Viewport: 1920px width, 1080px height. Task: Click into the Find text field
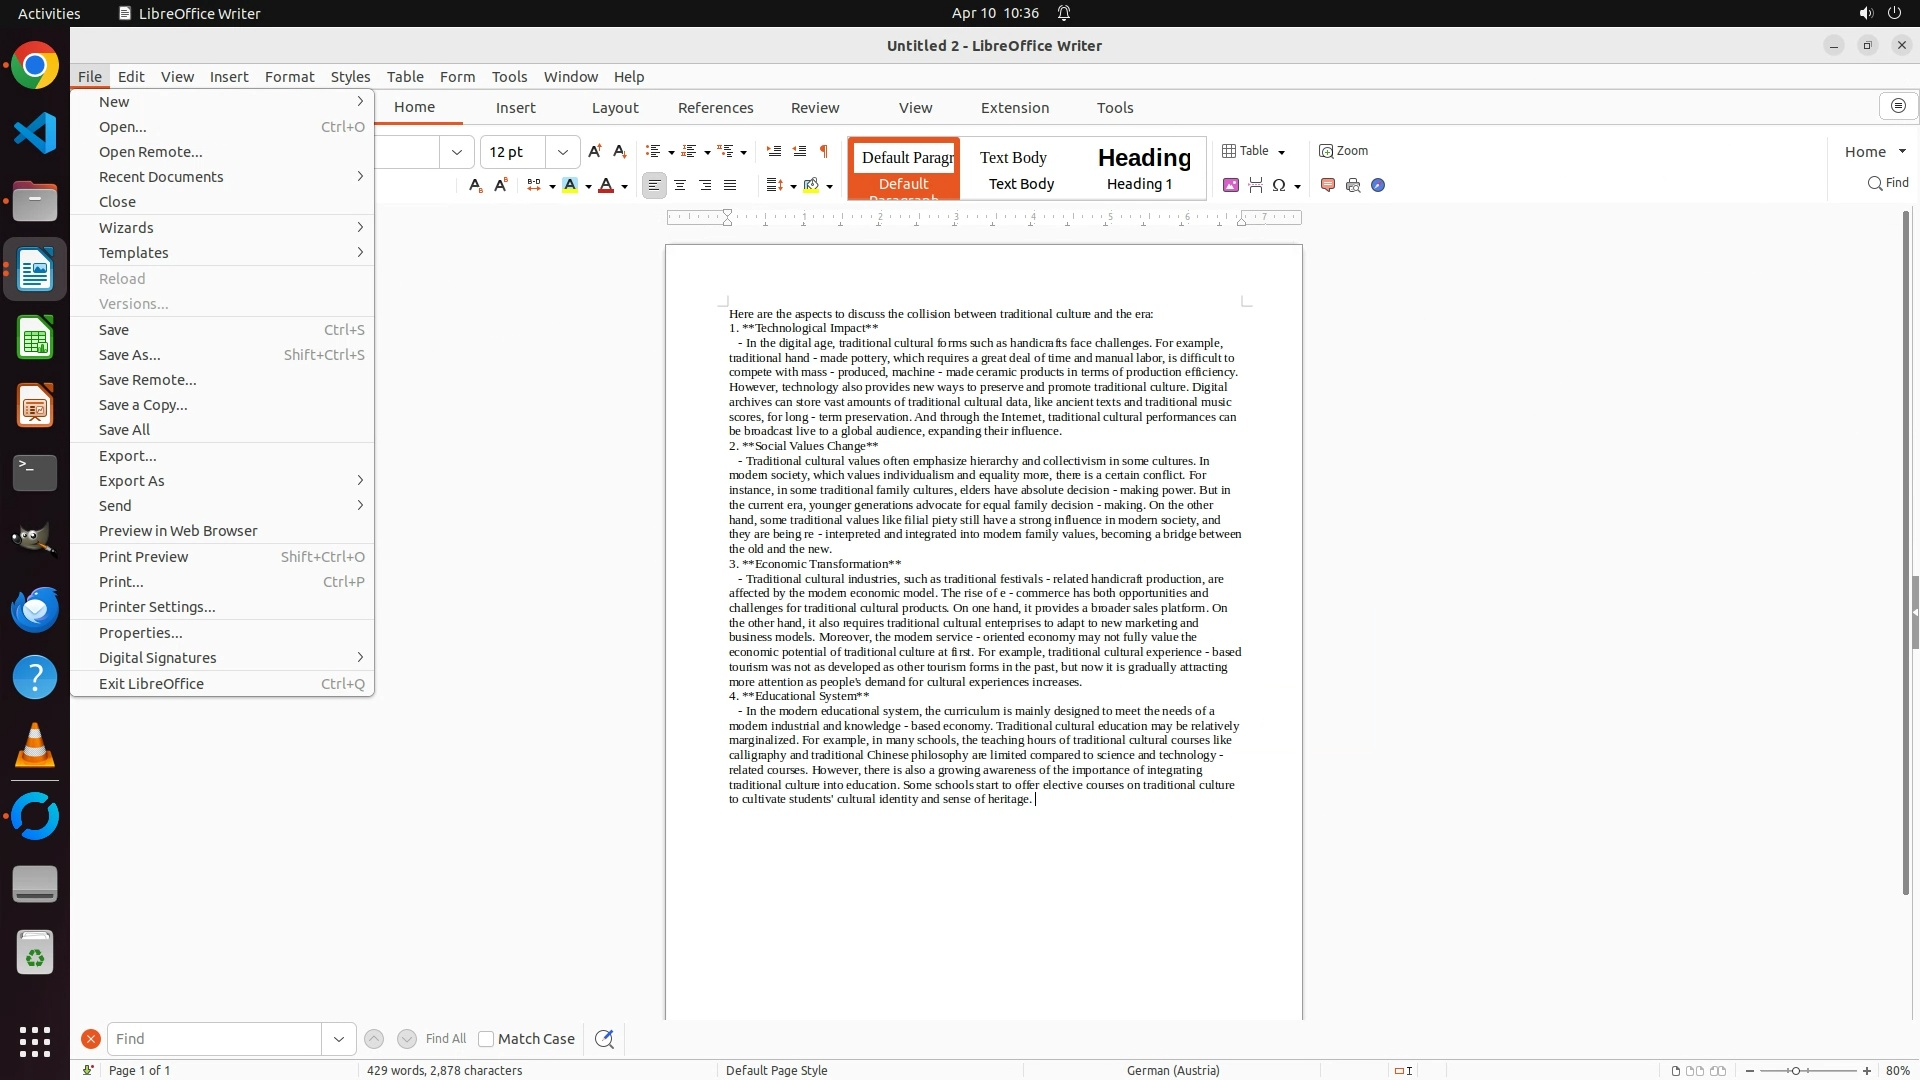point(214,1039)
